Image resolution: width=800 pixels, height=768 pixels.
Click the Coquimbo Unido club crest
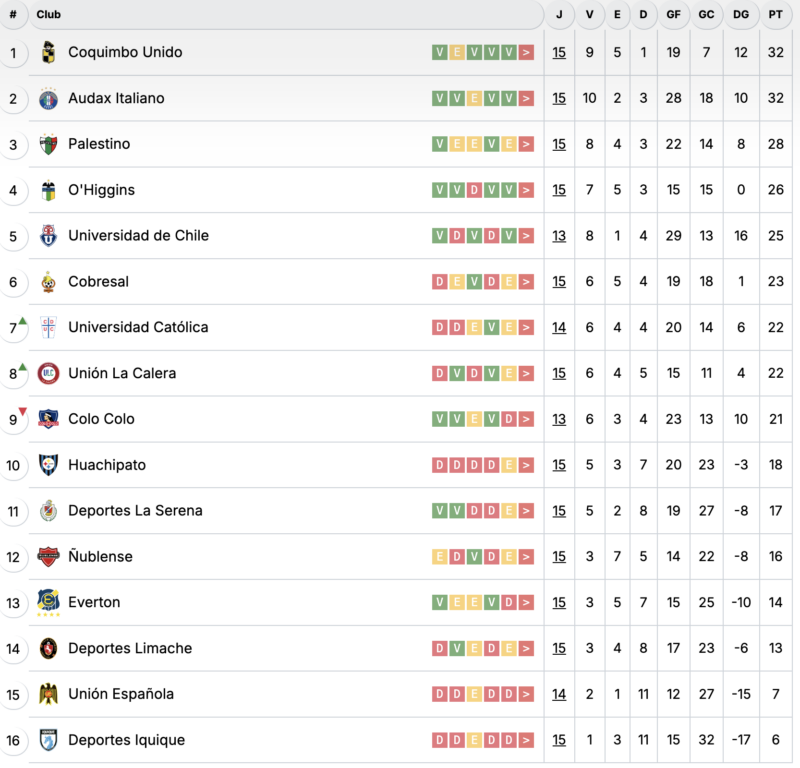point(48,52)
